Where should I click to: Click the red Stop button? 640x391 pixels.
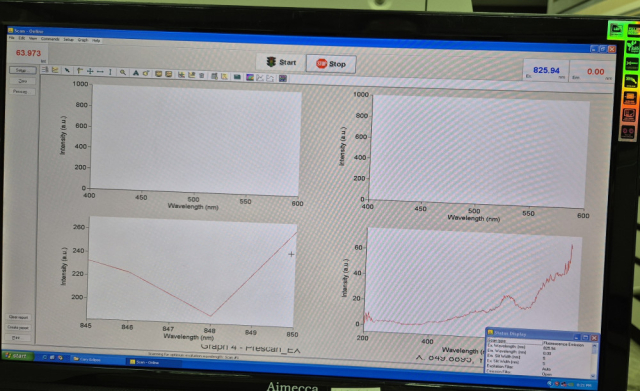331,64
